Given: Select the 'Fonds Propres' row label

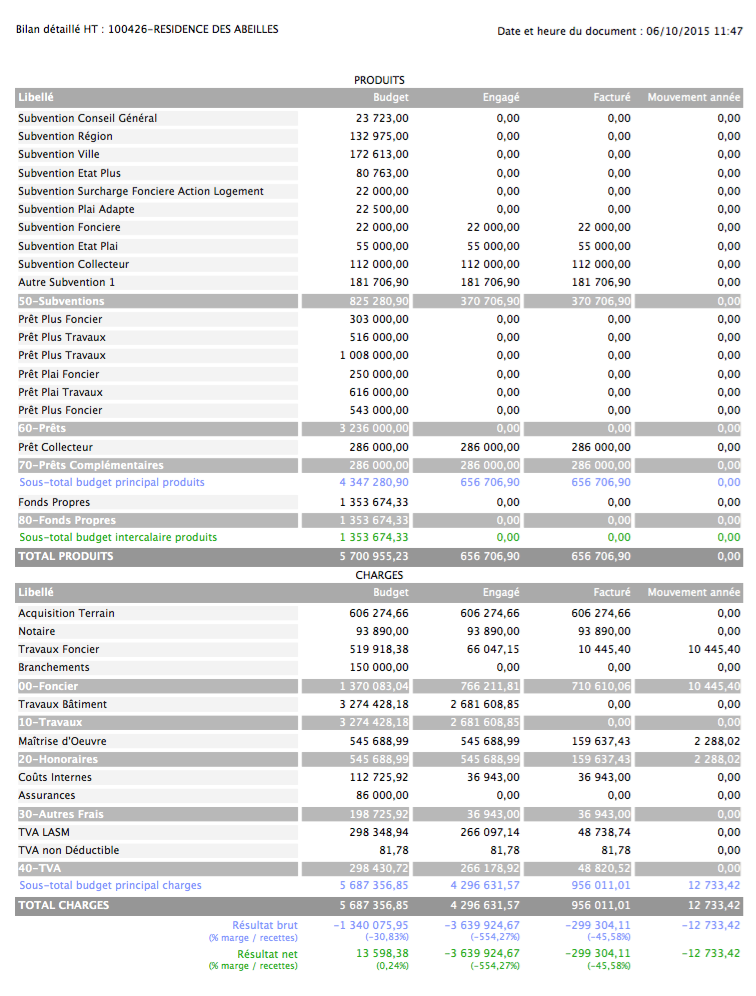Looking at the screenshot, I should point(54,502).
